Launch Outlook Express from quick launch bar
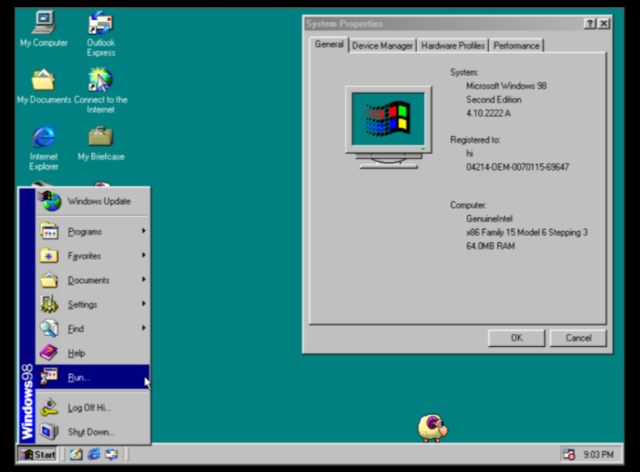640x472 pixels. click(x=111, y=454)
